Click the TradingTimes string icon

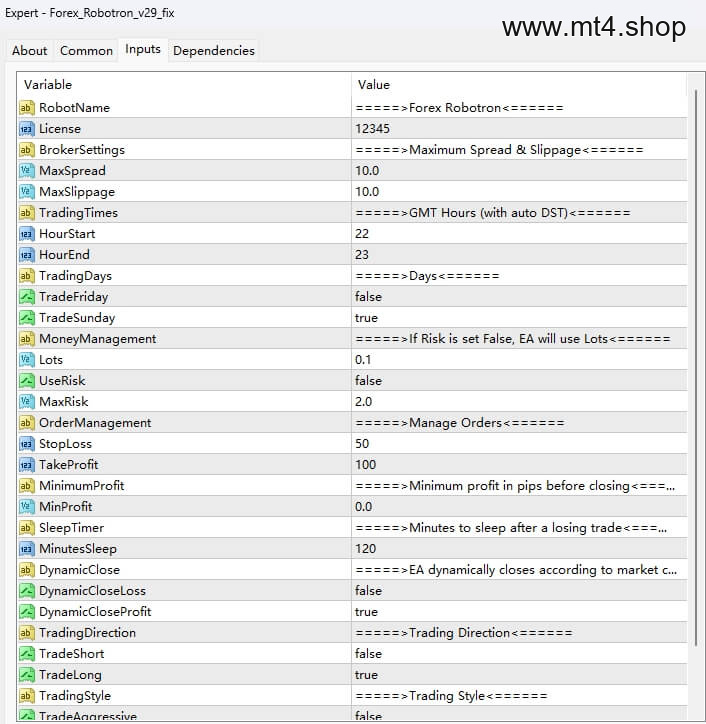(x=27, y=213)
